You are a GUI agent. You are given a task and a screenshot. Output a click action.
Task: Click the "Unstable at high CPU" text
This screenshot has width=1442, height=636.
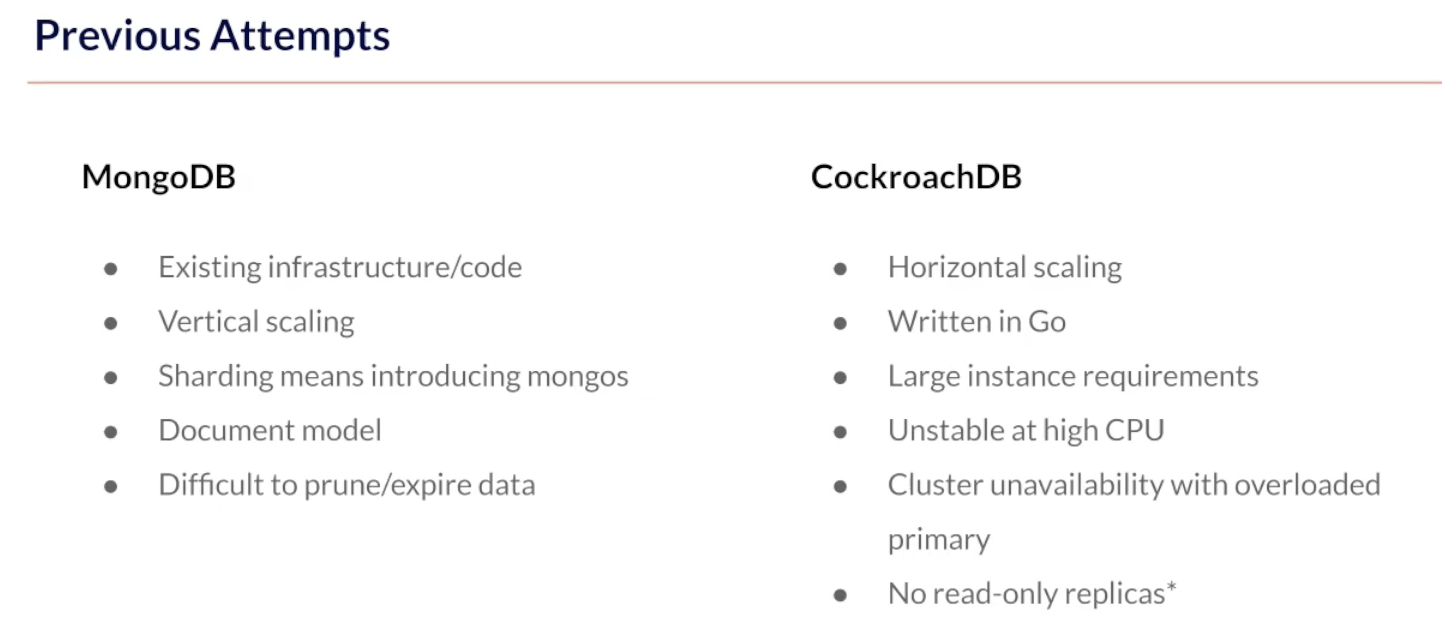tap(1025, 430)
